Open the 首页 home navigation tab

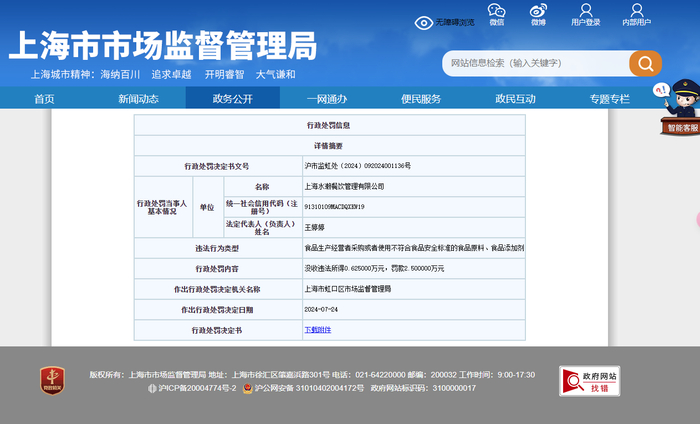tap(44, 99)
